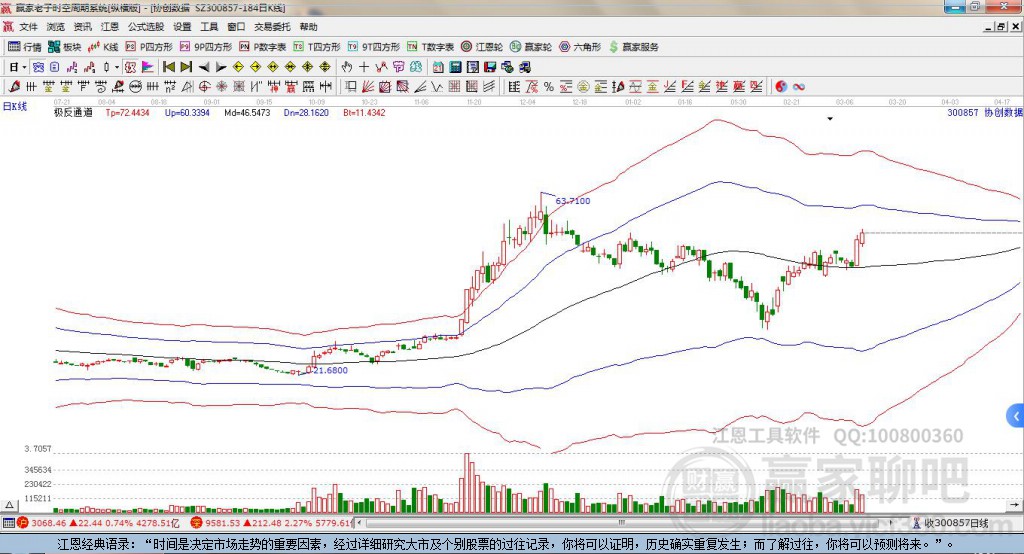The width and height of the screenshot is (1024, 554).
Task: Open the T四方形 tool
Action: (x=317, y=47)
